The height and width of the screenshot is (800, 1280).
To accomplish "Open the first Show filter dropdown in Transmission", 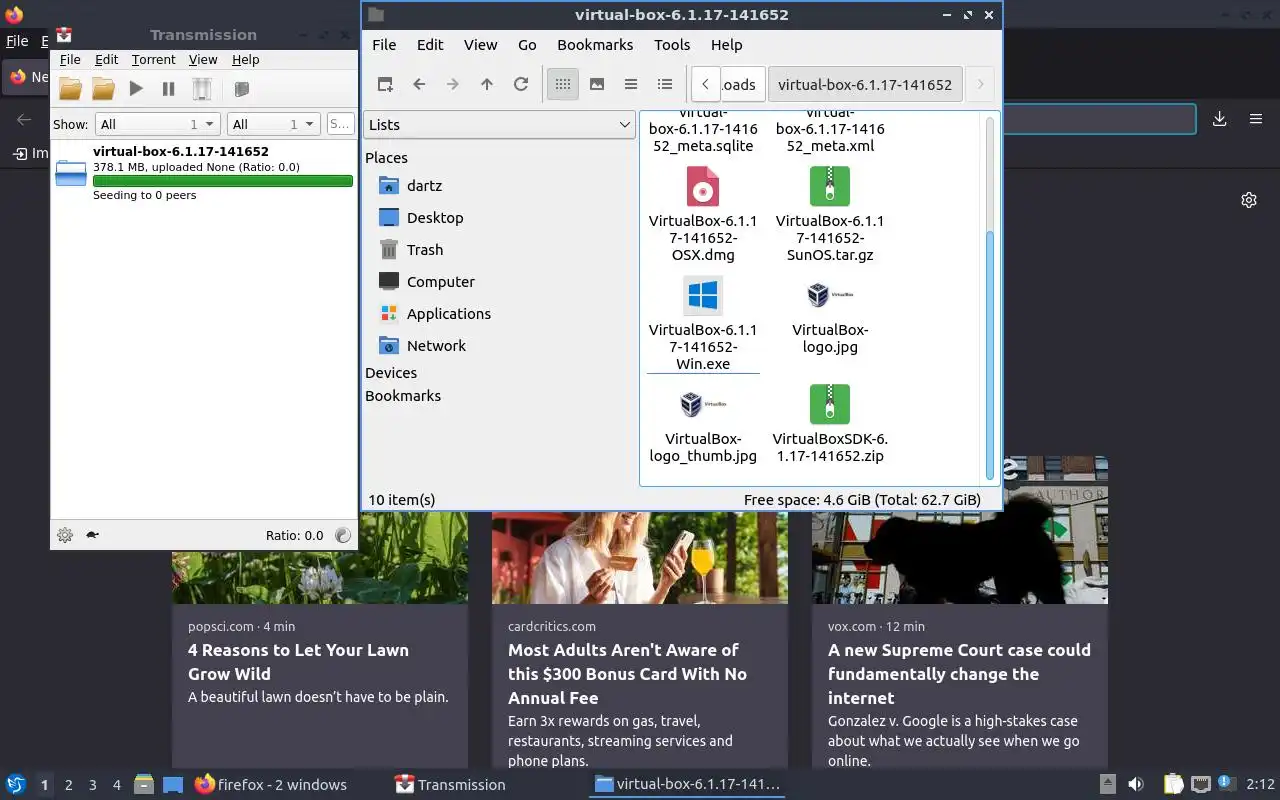I will (x=157, y=124).
